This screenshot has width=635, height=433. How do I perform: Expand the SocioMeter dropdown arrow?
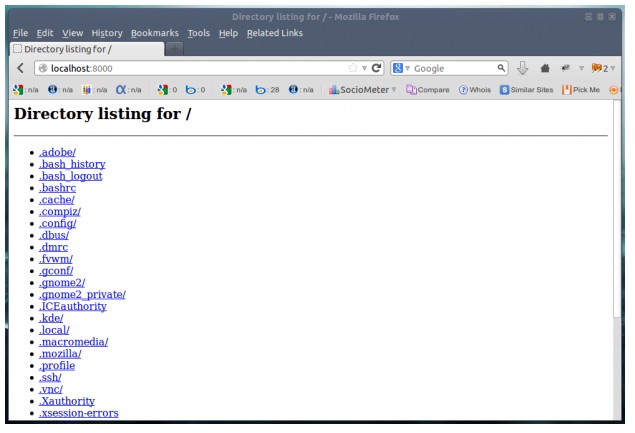click(394, 89)
